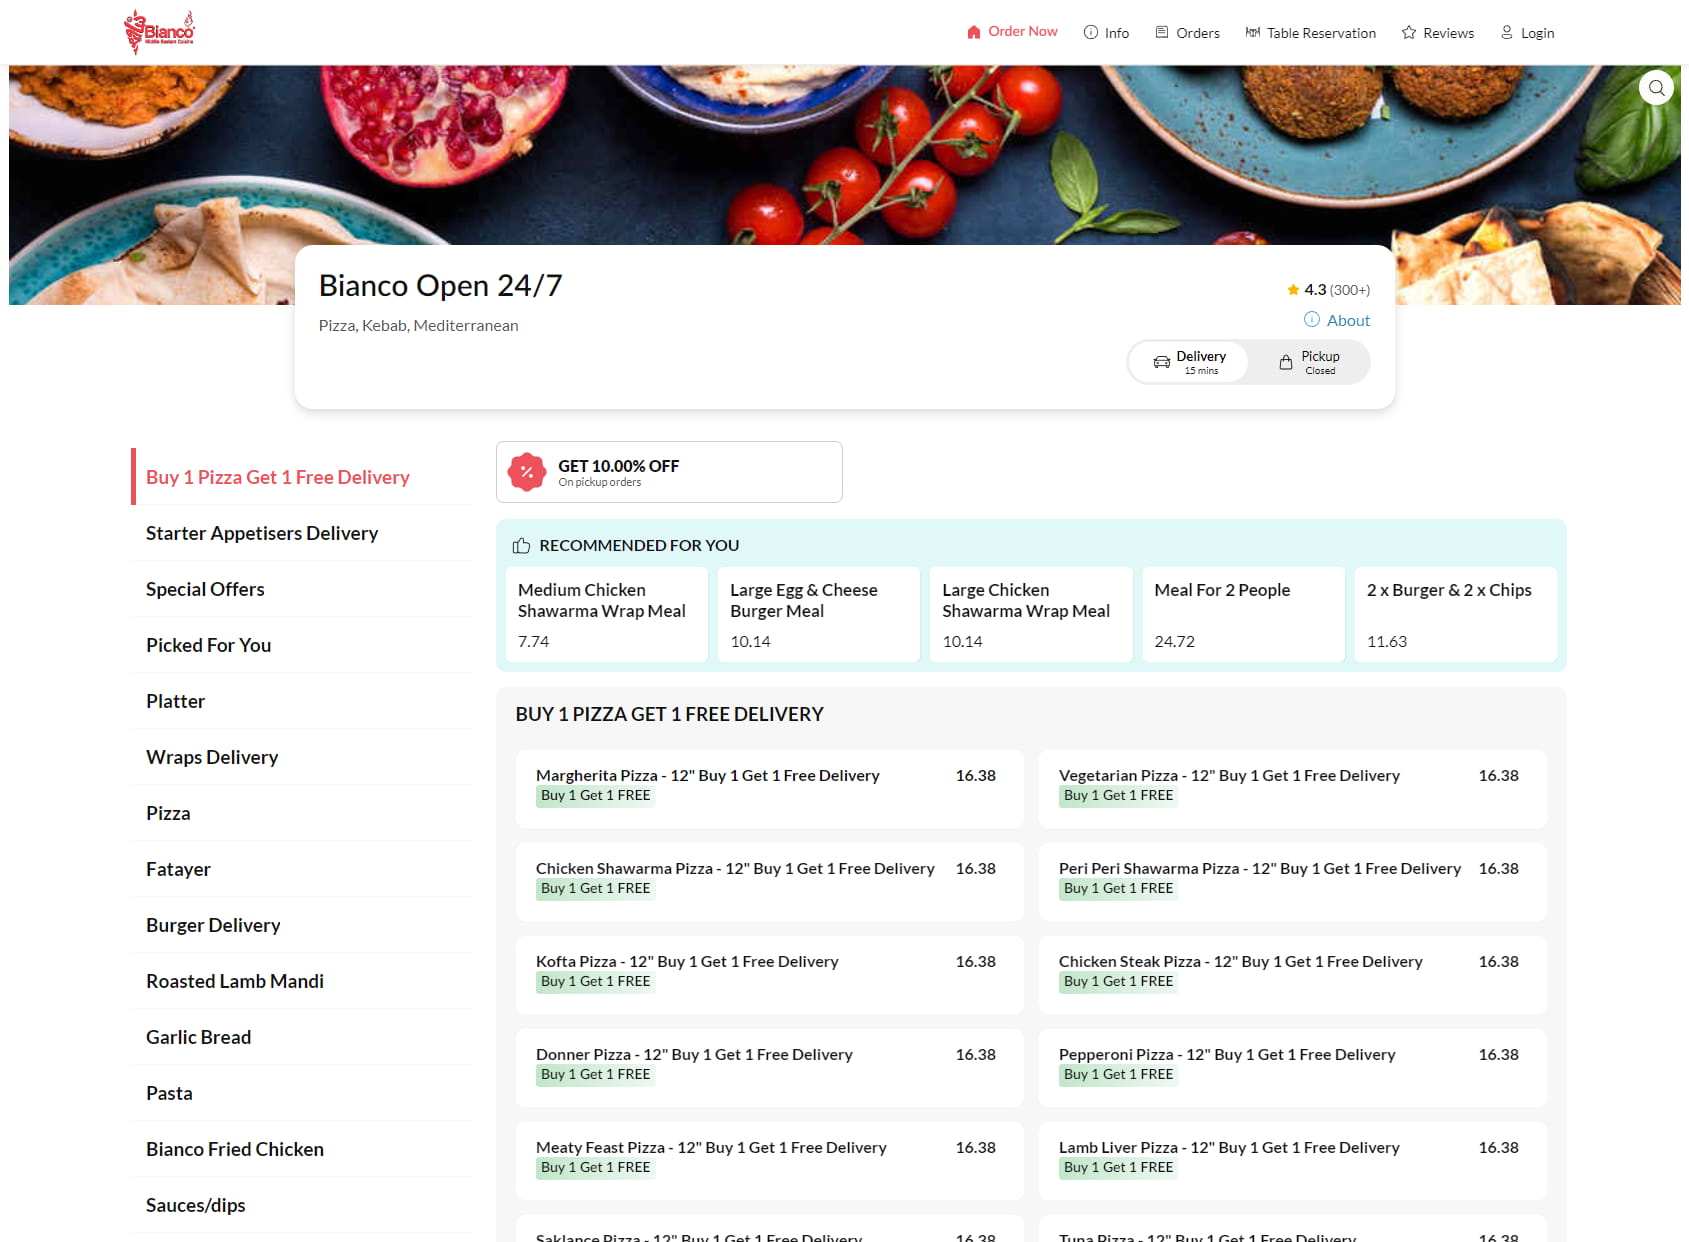This screenshot has height=1242, width=1689.
Task: Select Buy 1 Pizza Get 1 Free Delivery category
Action: 301,477
